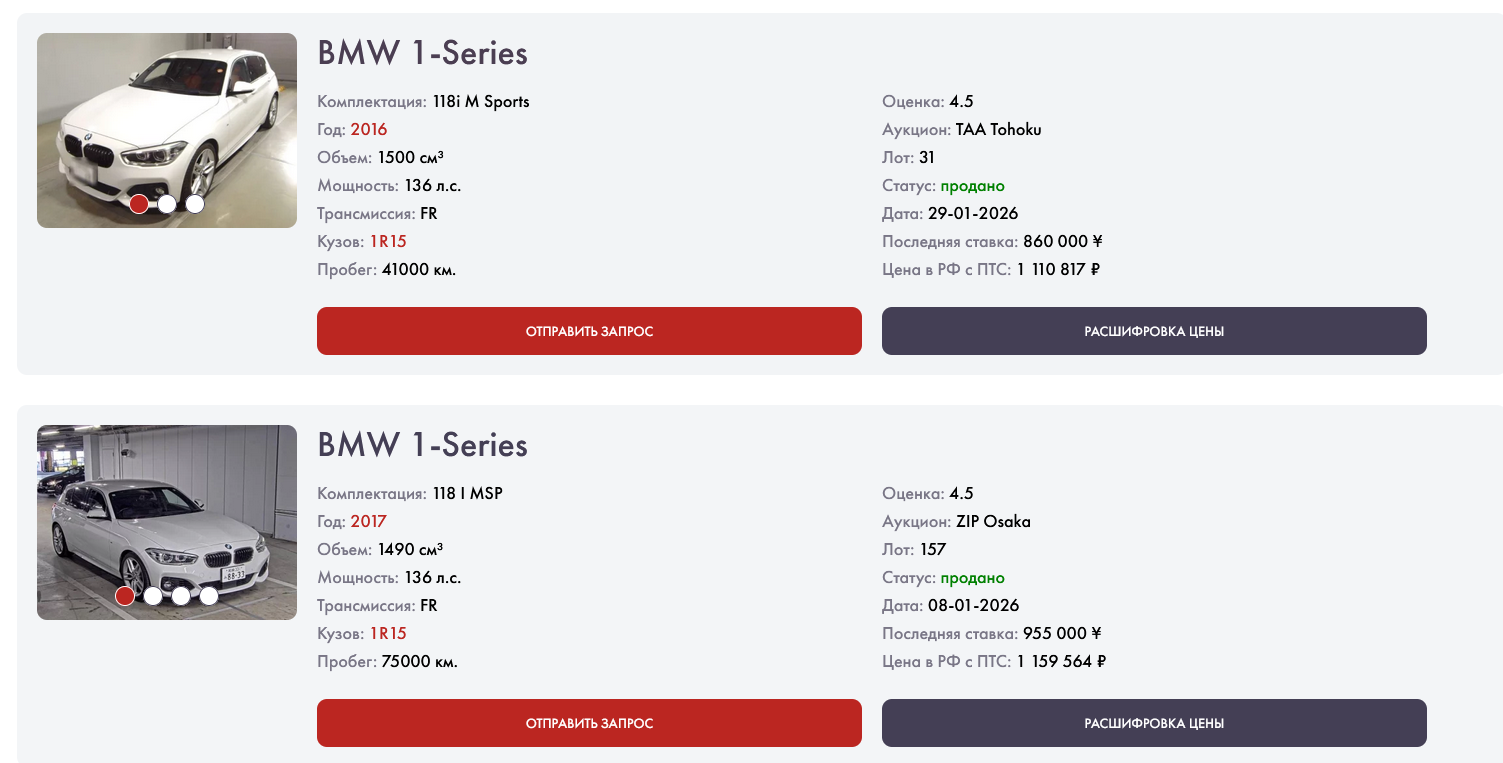Click the 2016 year link
The height and width of the screenshot is (763, 1503).
click(x=368, y=129)
